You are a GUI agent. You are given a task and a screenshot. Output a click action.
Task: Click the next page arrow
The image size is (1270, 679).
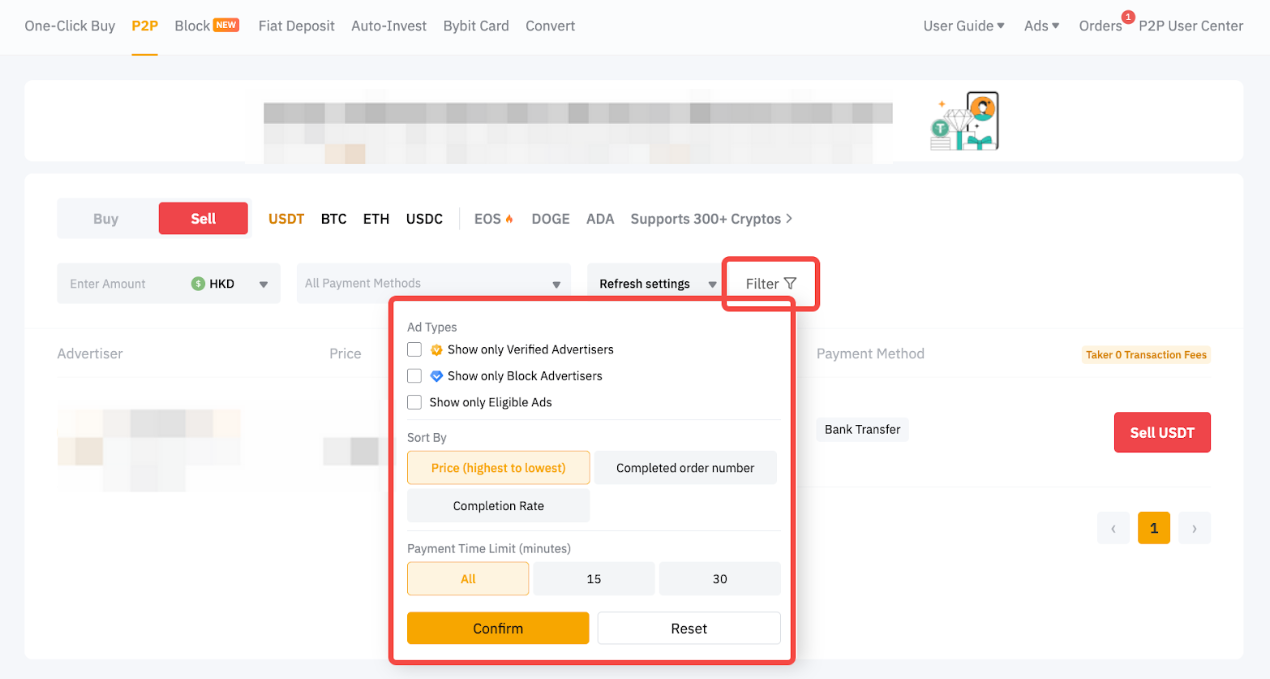tap(1194, 528)
